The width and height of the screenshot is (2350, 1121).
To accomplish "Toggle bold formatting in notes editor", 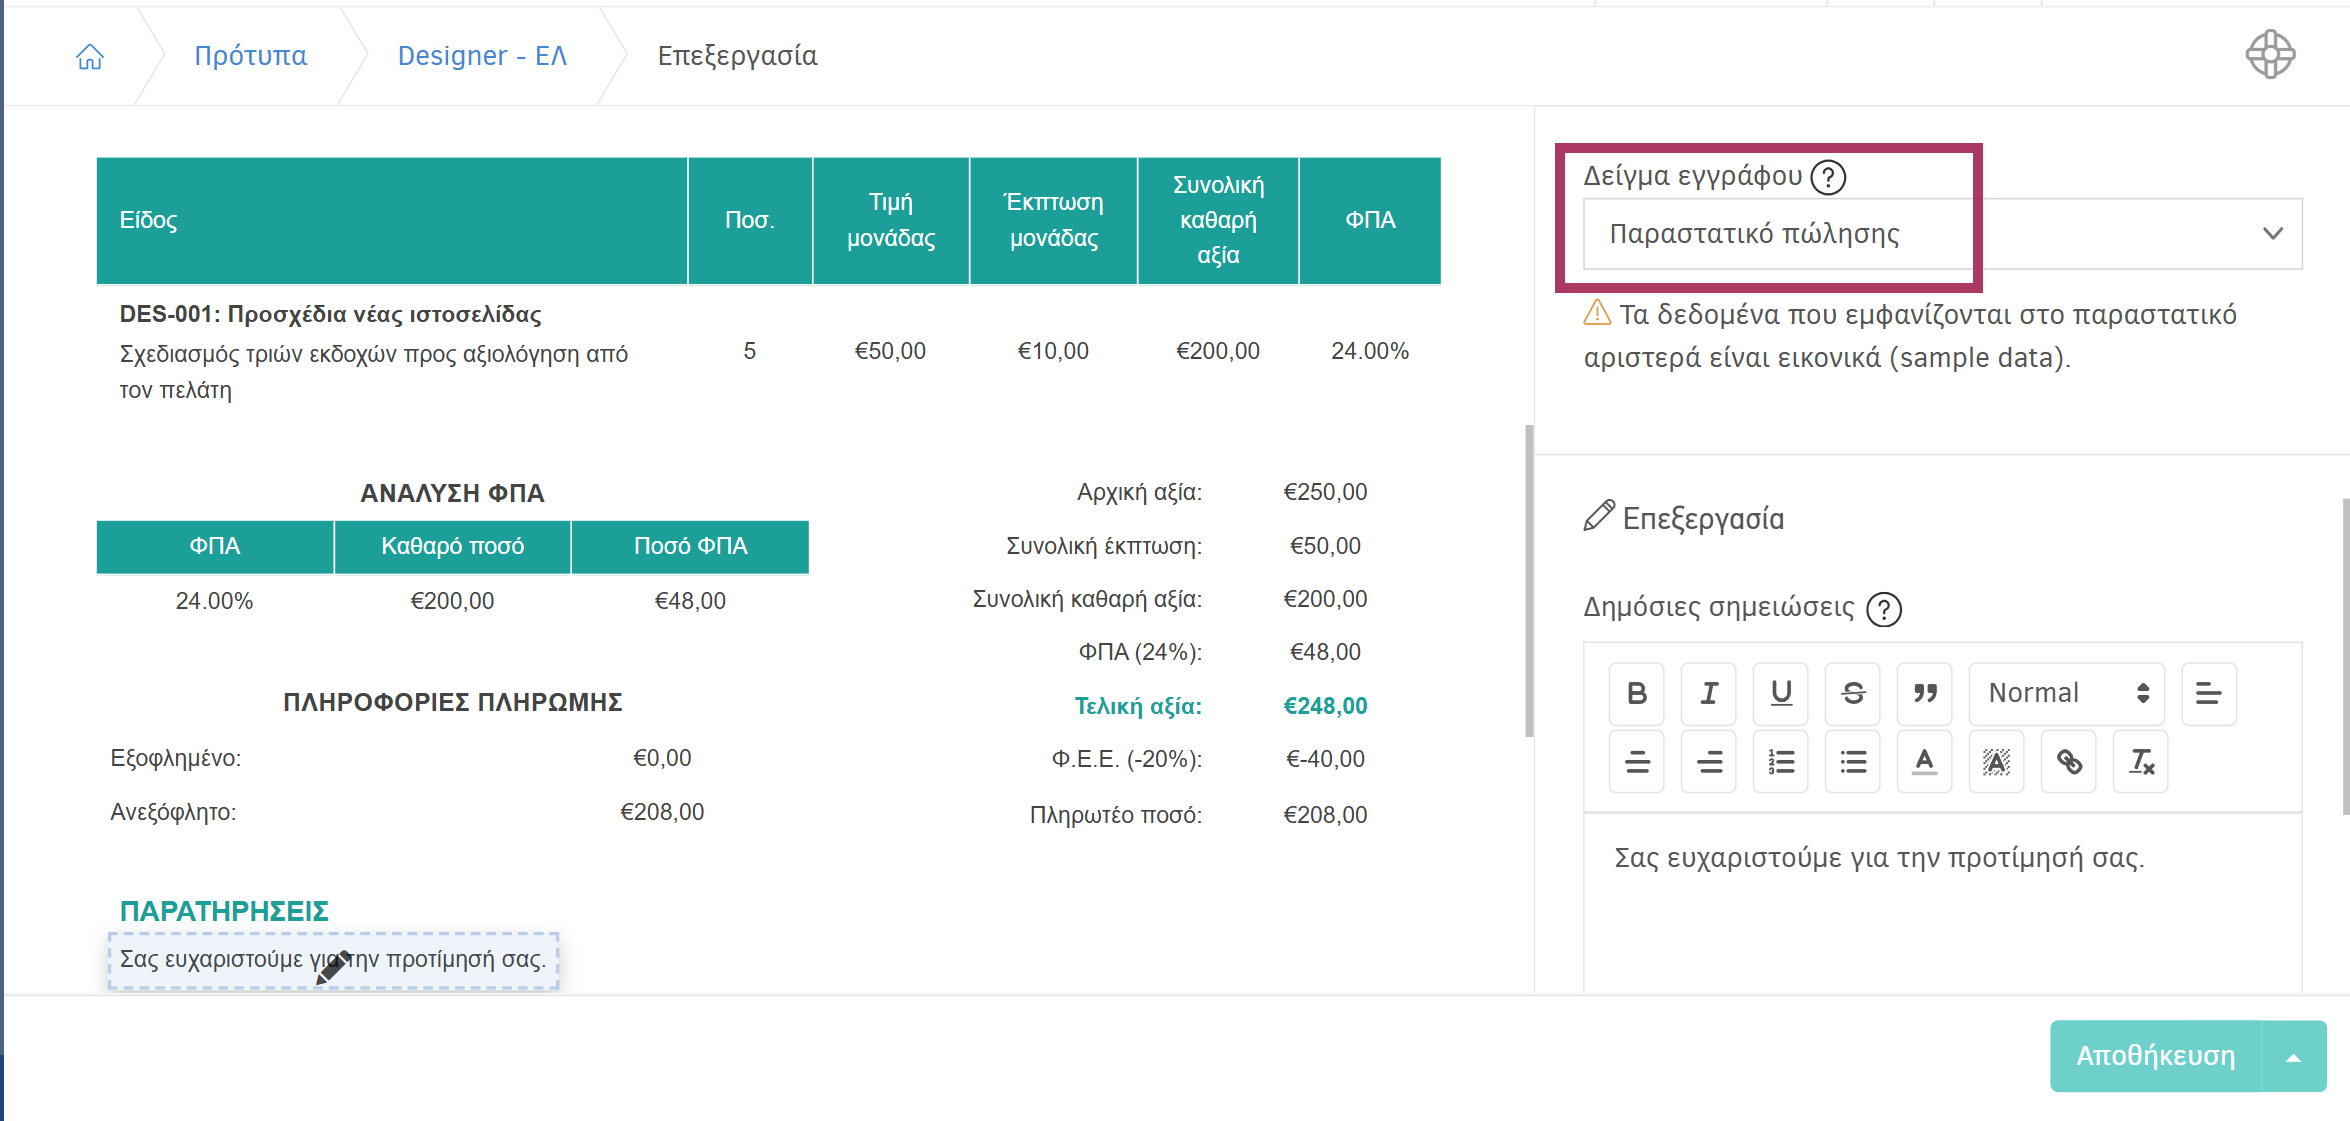I will 1636,693.
